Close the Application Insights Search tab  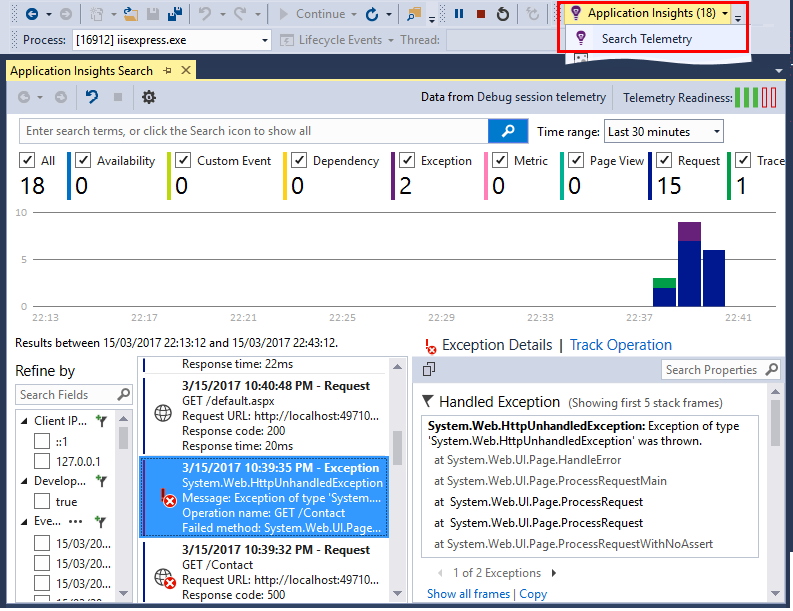click(x=186, y=70)
